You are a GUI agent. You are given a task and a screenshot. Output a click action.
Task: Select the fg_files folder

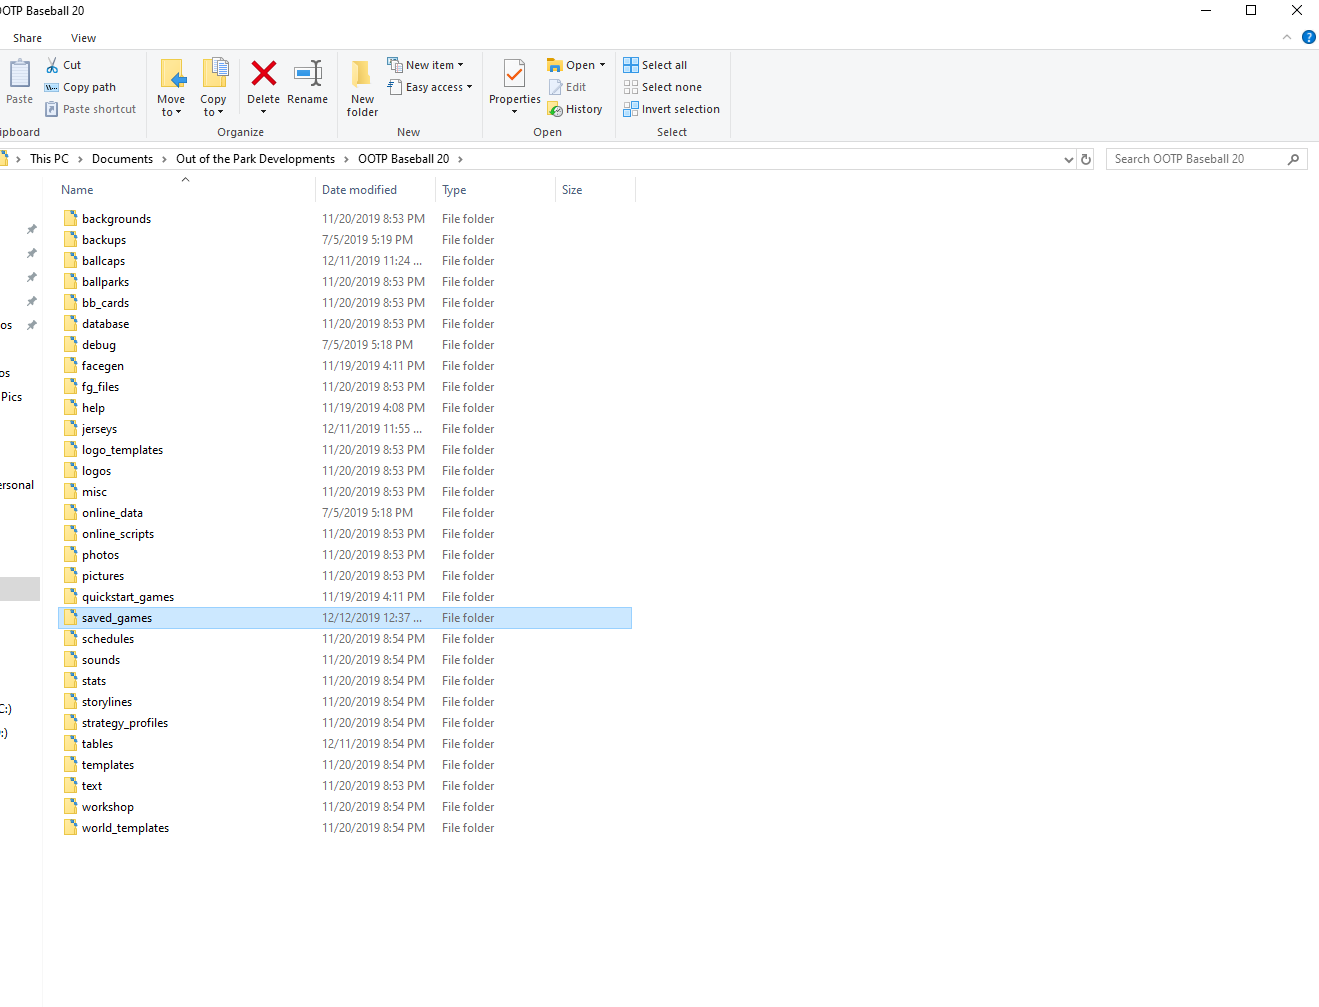[100, 387]
